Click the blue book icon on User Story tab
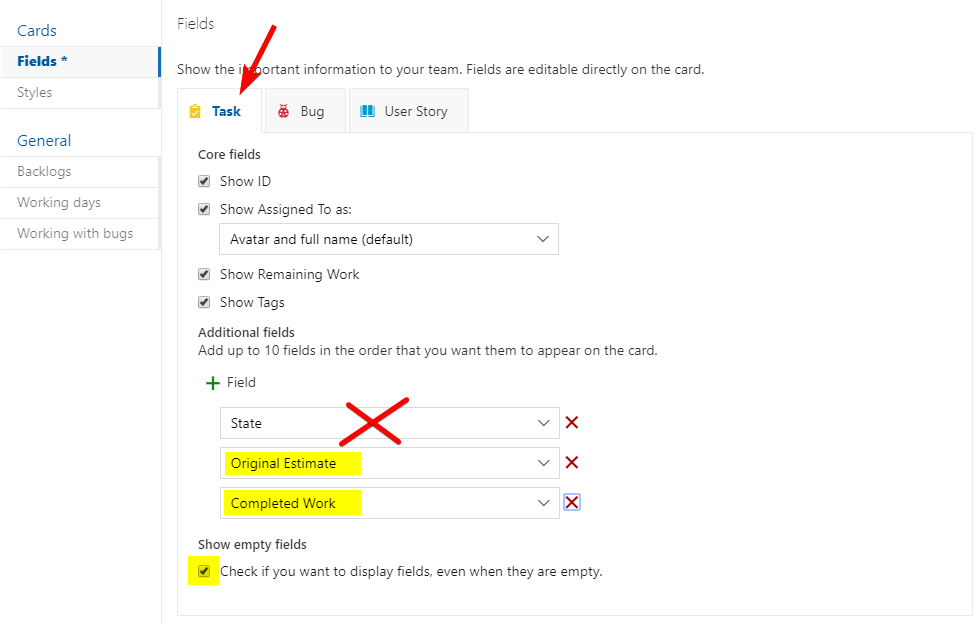Screen dimensions: 978x623 tap(368, 111)
